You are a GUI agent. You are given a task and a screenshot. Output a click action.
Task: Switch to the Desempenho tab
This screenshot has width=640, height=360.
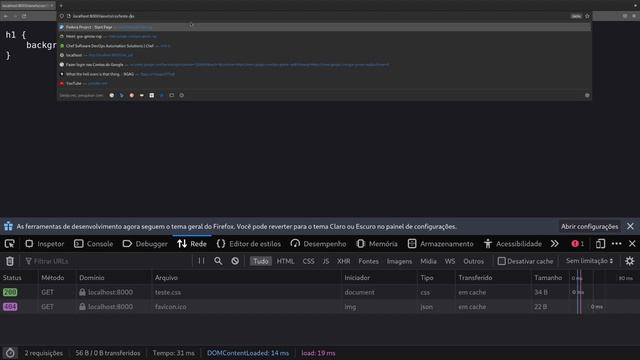[318, 244]
